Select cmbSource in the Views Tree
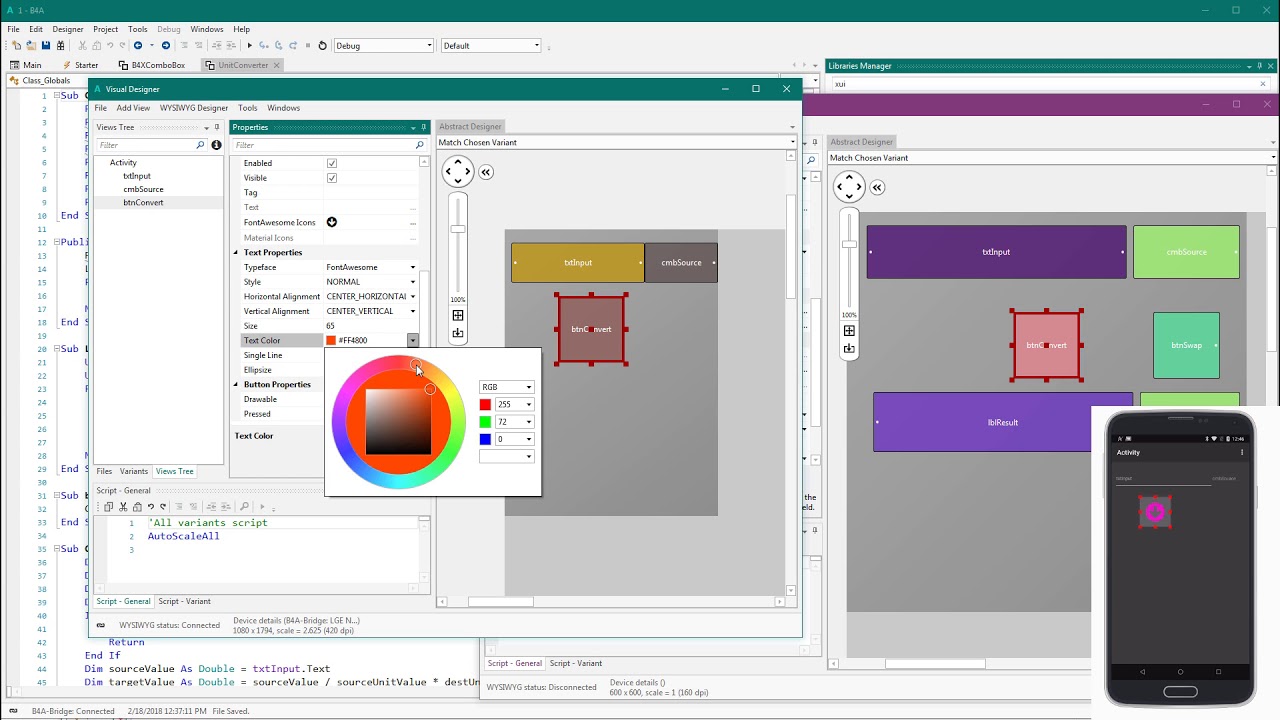Screen dimensions: 1280x720 coord(143,189)
